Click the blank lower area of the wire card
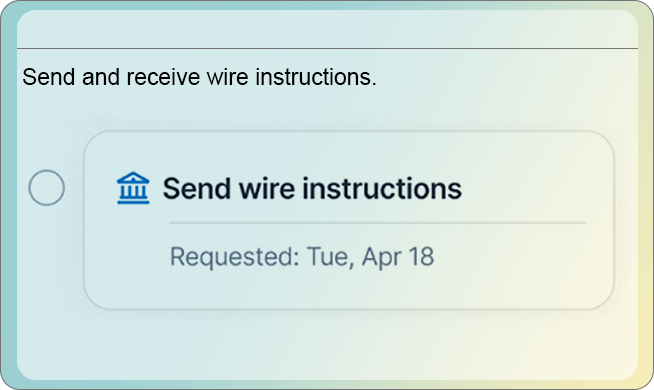The height and width of the screenshot is (390, 654). [x=348, y=290]
